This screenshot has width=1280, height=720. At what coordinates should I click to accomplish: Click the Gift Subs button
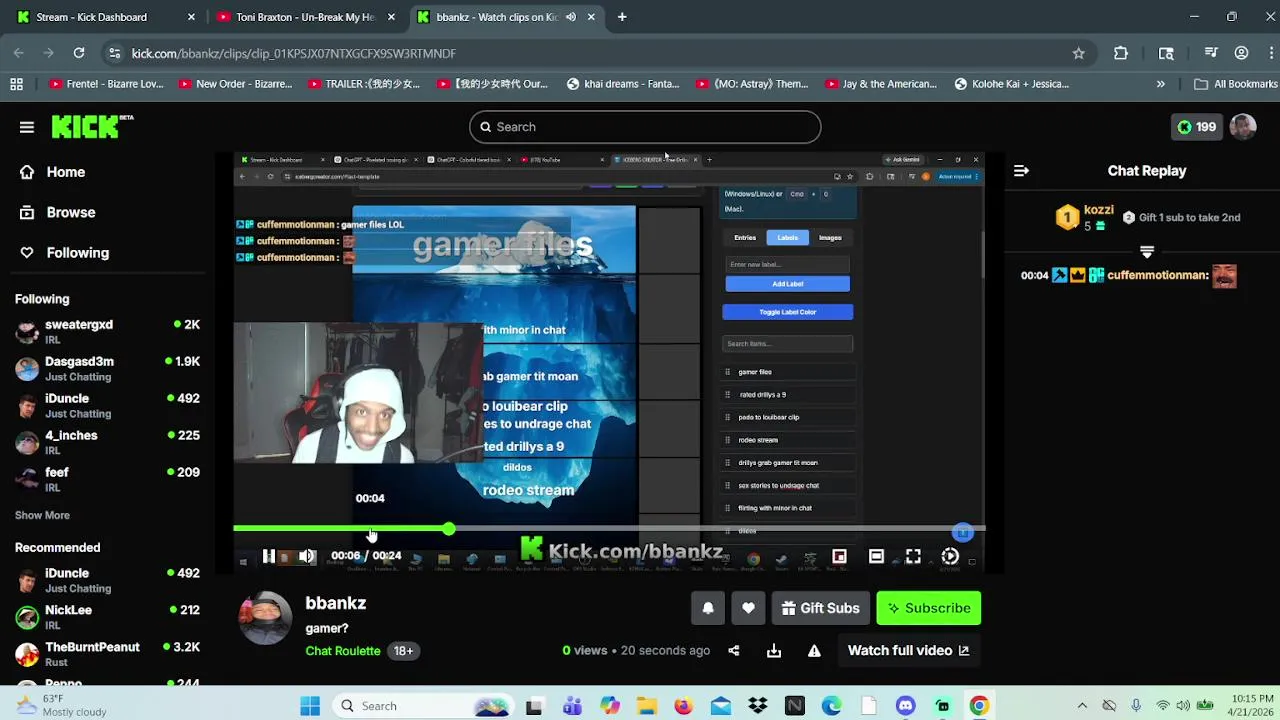[x=820, y=608]
